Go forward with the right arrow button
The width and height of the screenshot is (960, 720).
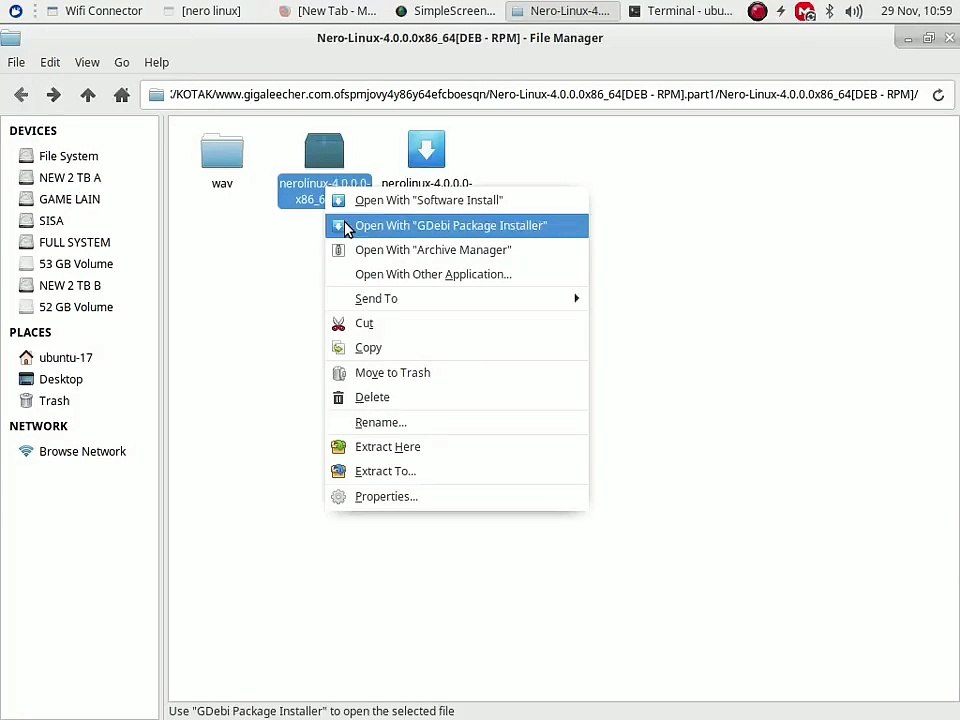54,95
